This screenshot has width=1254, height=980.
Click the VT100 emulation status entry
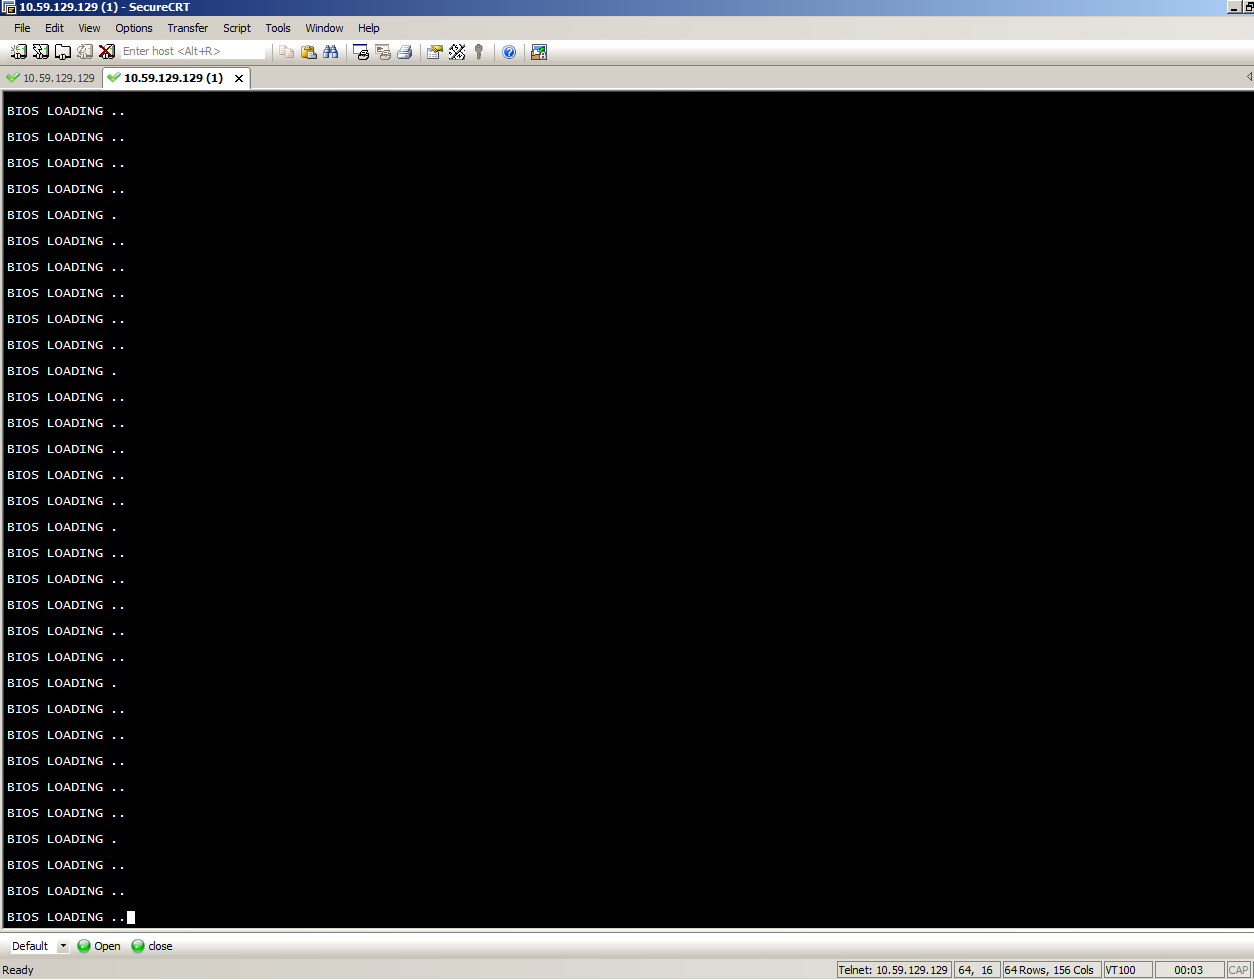point(1127,970)
